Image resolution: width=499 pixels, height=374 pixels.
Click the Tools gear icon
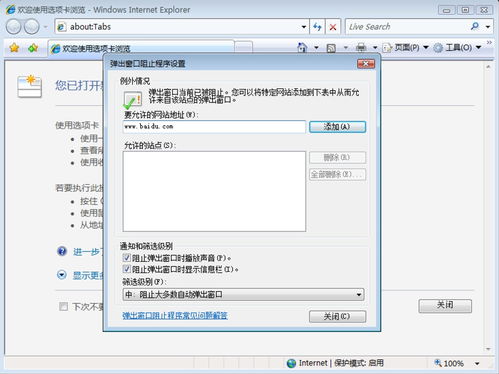[x=438, y=48]
